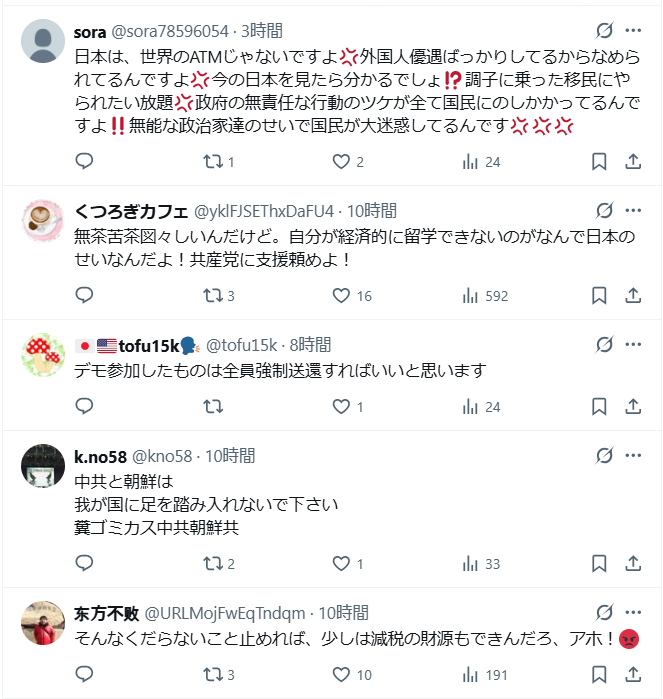
Task: Open more options menu on k.no58's post
Action: [x=633, y=455]
